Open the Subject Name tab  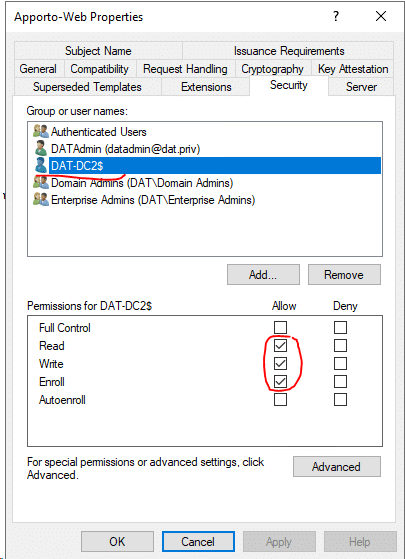point(98,51)
